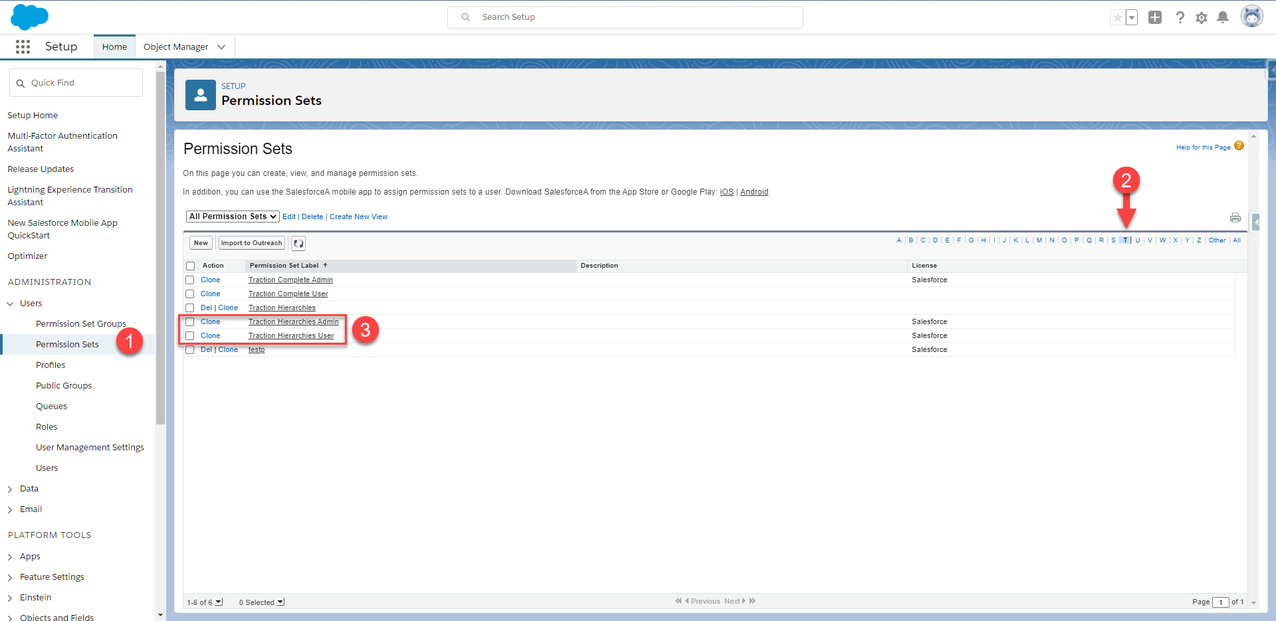Open the Setup gear icon
This screenshot has height=621, width=1276.
point(1201,17)
